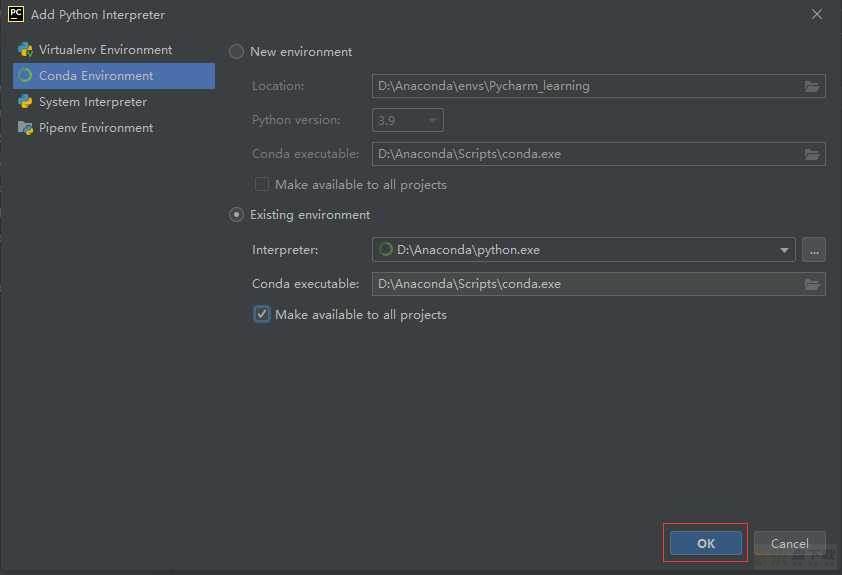Uncheck the ticked Make available to all projects checkbox
Image resolution: width=842 pixels, height=575 pixels.
point(262,314)
